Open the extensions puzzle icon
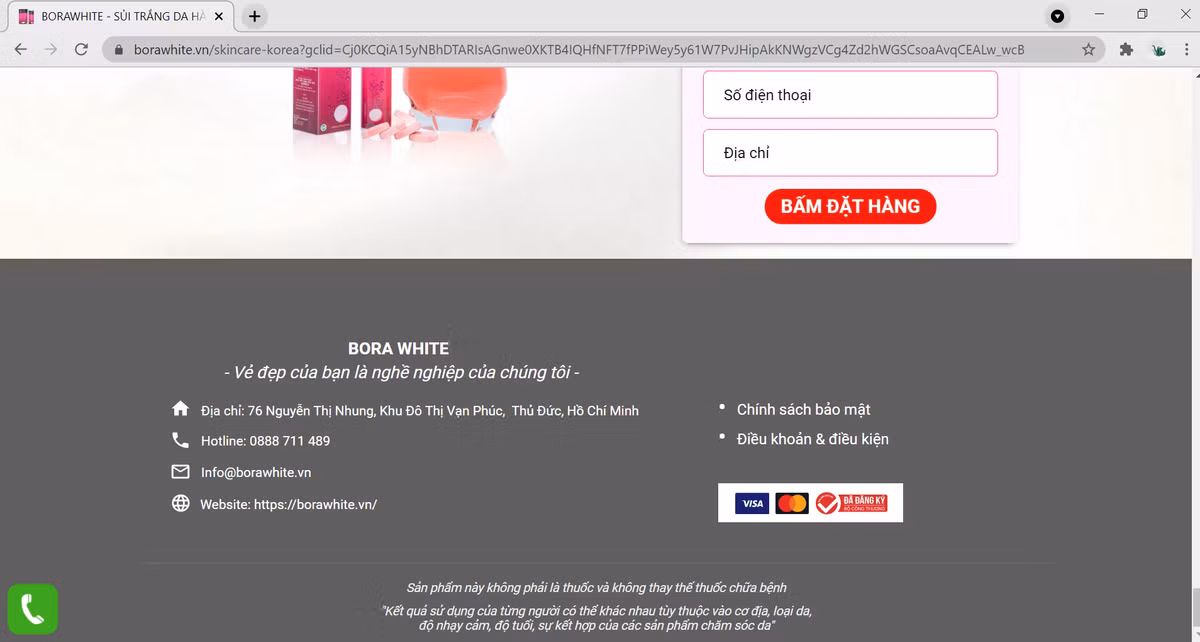The height and width of the screenshot is (642, 1200). click(1126, 49)
